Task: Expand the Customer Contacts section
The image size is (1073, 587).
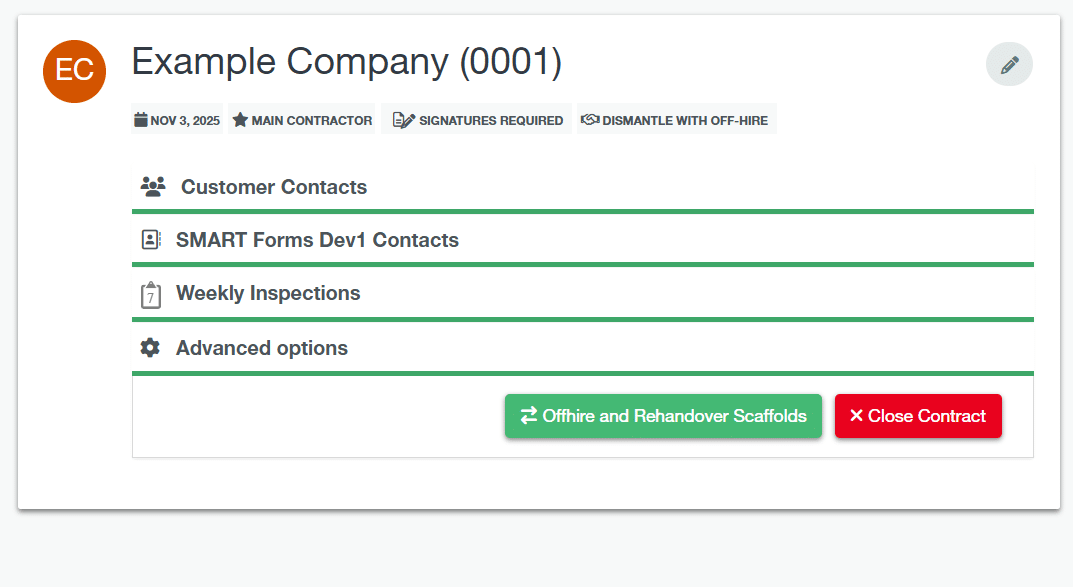Action: [274, 187]
